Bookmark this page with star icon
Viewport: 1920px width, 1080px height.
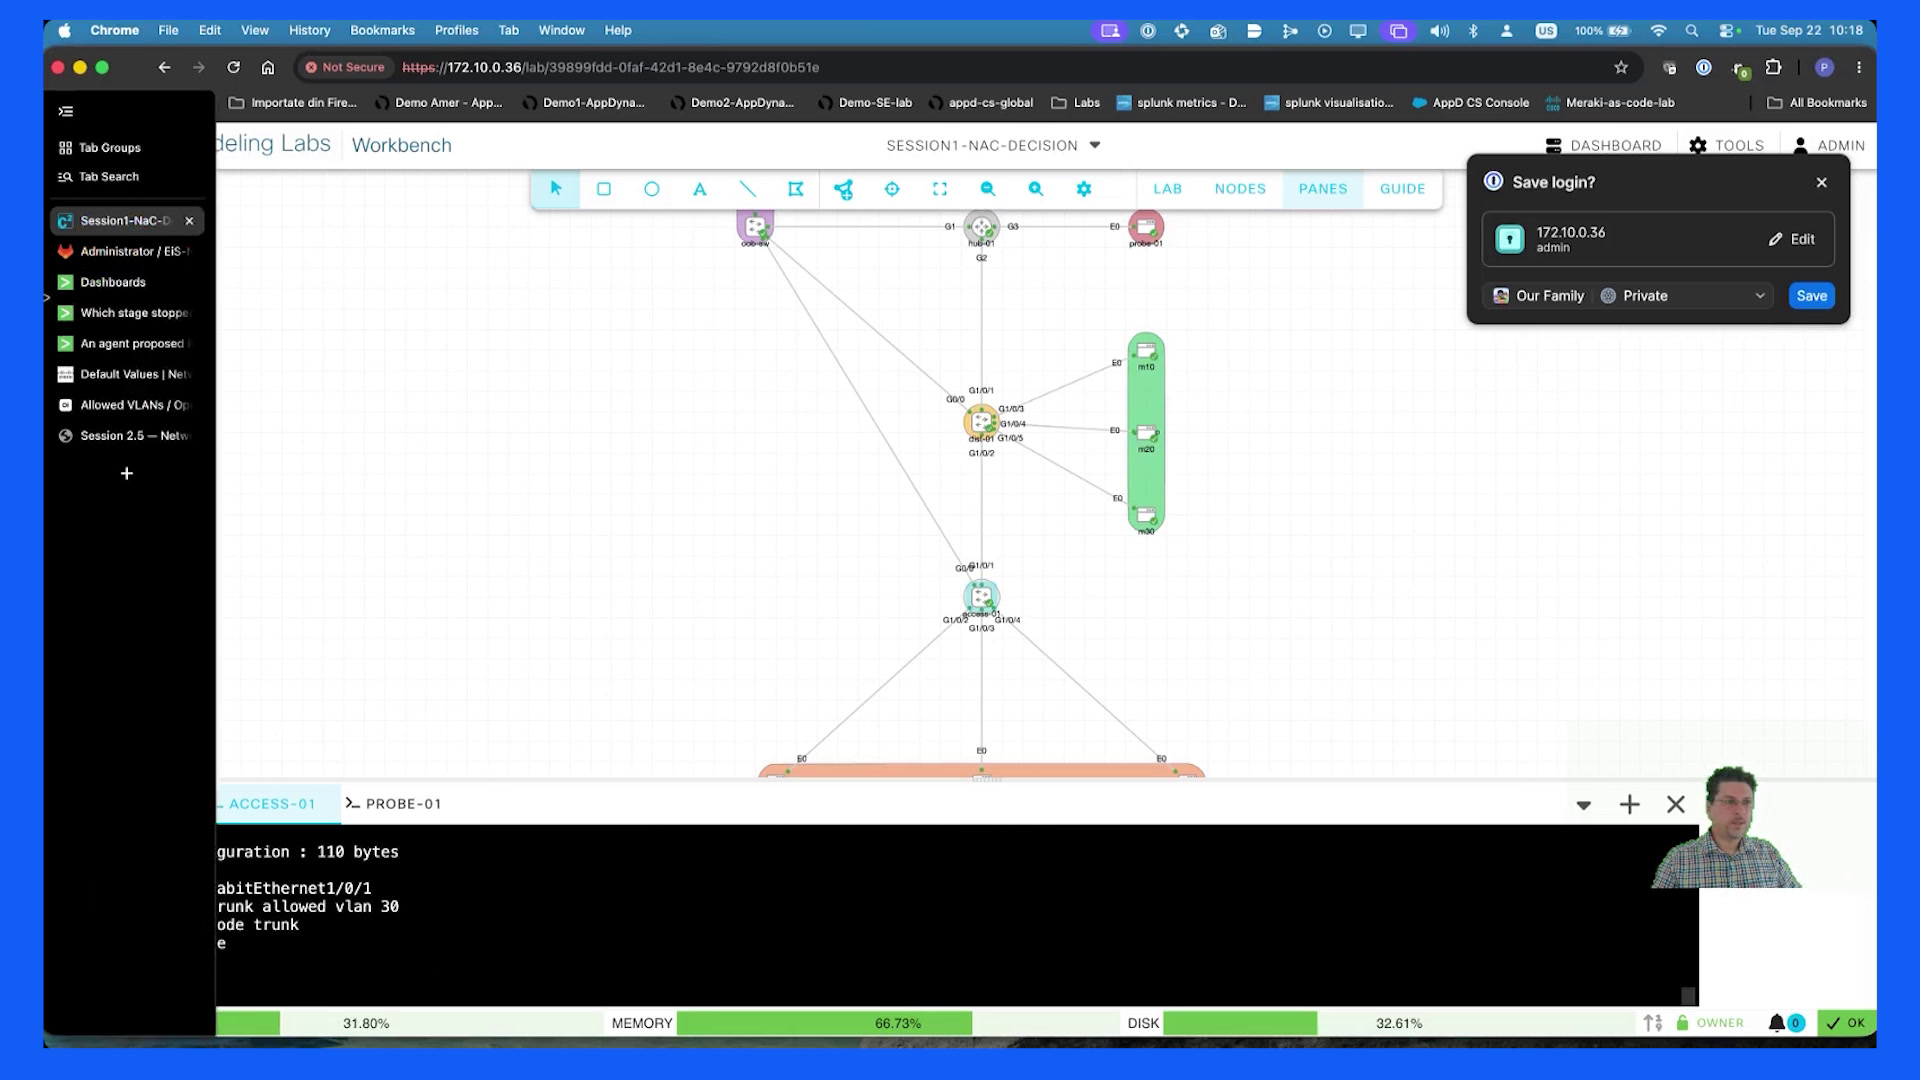[x=1621, y=67]
